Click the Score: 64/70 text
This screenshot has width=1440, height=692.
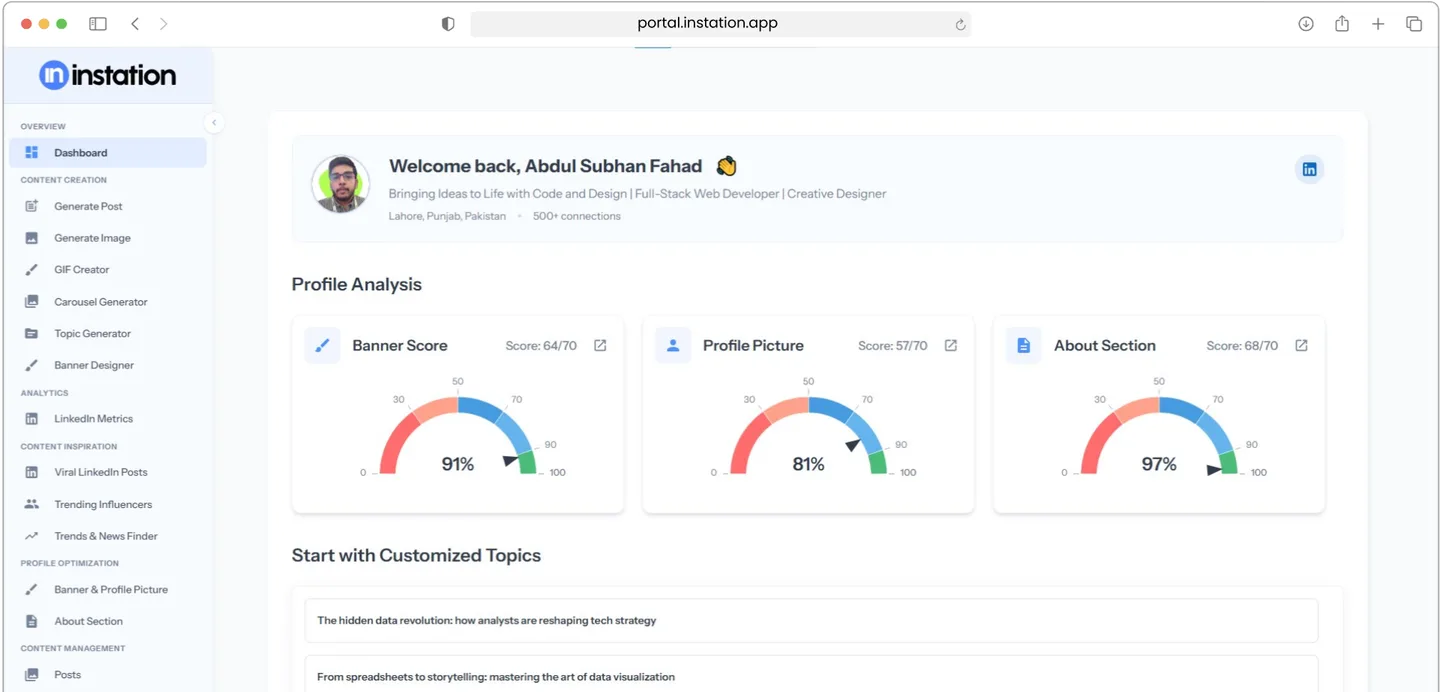click(541, 346)
